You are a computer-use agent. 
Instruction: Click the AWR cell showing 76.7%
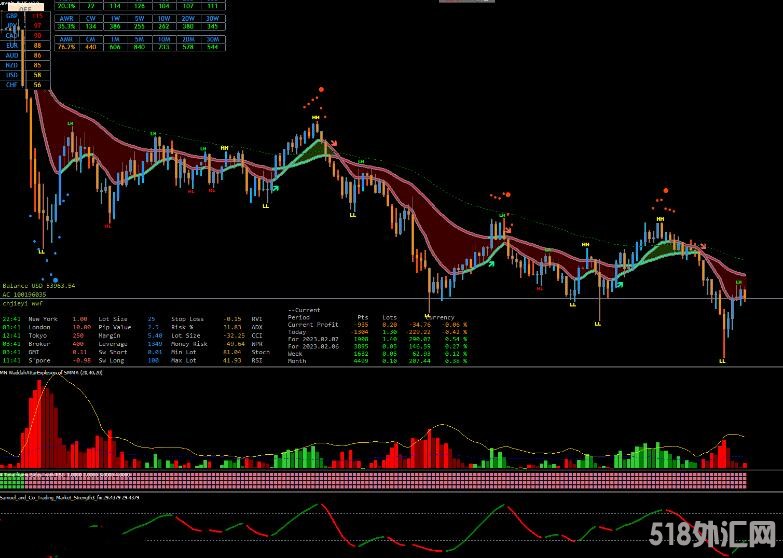tap(65, 45)
